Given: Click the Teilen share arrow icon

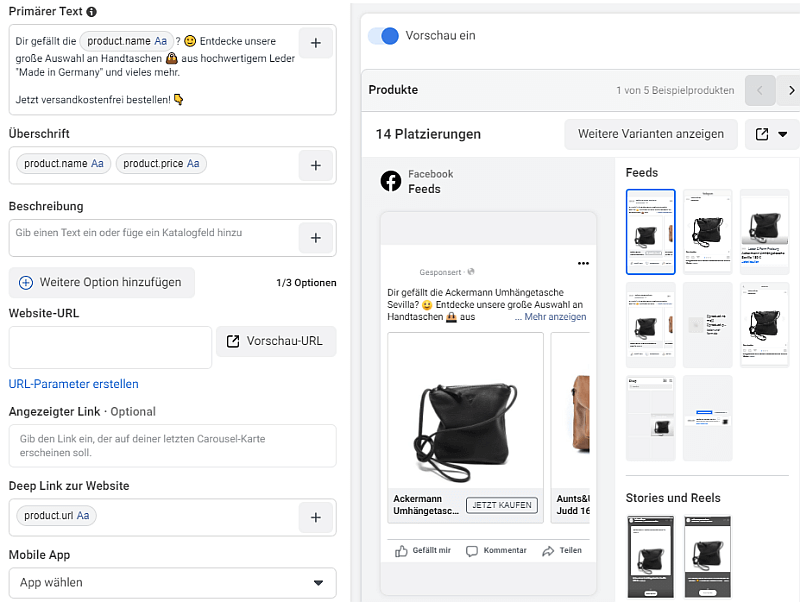Looking at the screenshot, I should point(548,551).
